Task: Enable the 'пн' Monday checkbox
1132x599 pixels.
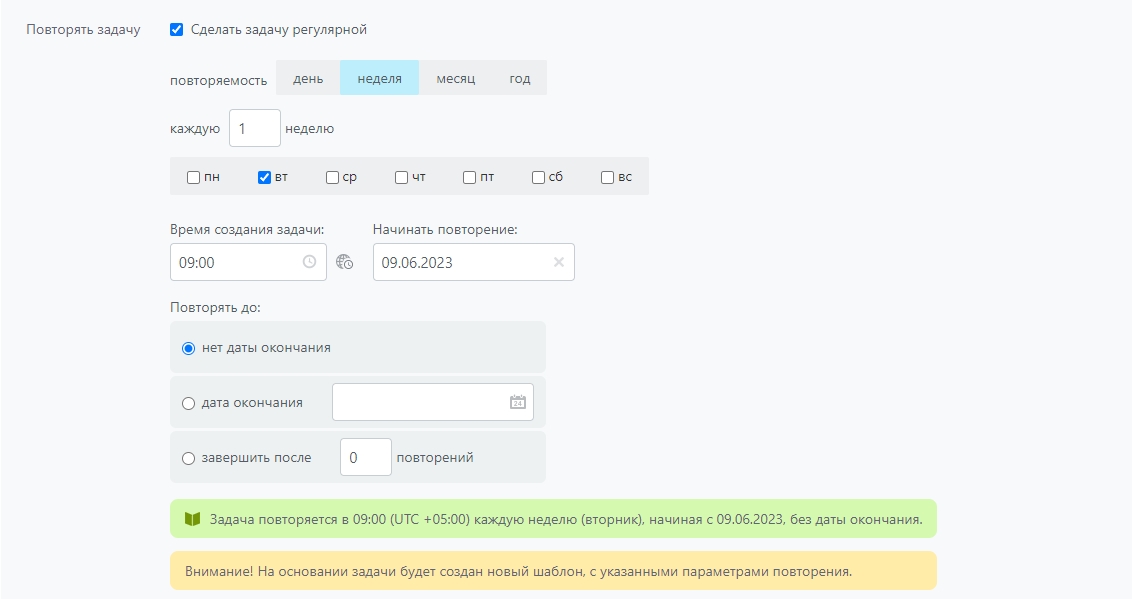Action: [x=193, y=178]
